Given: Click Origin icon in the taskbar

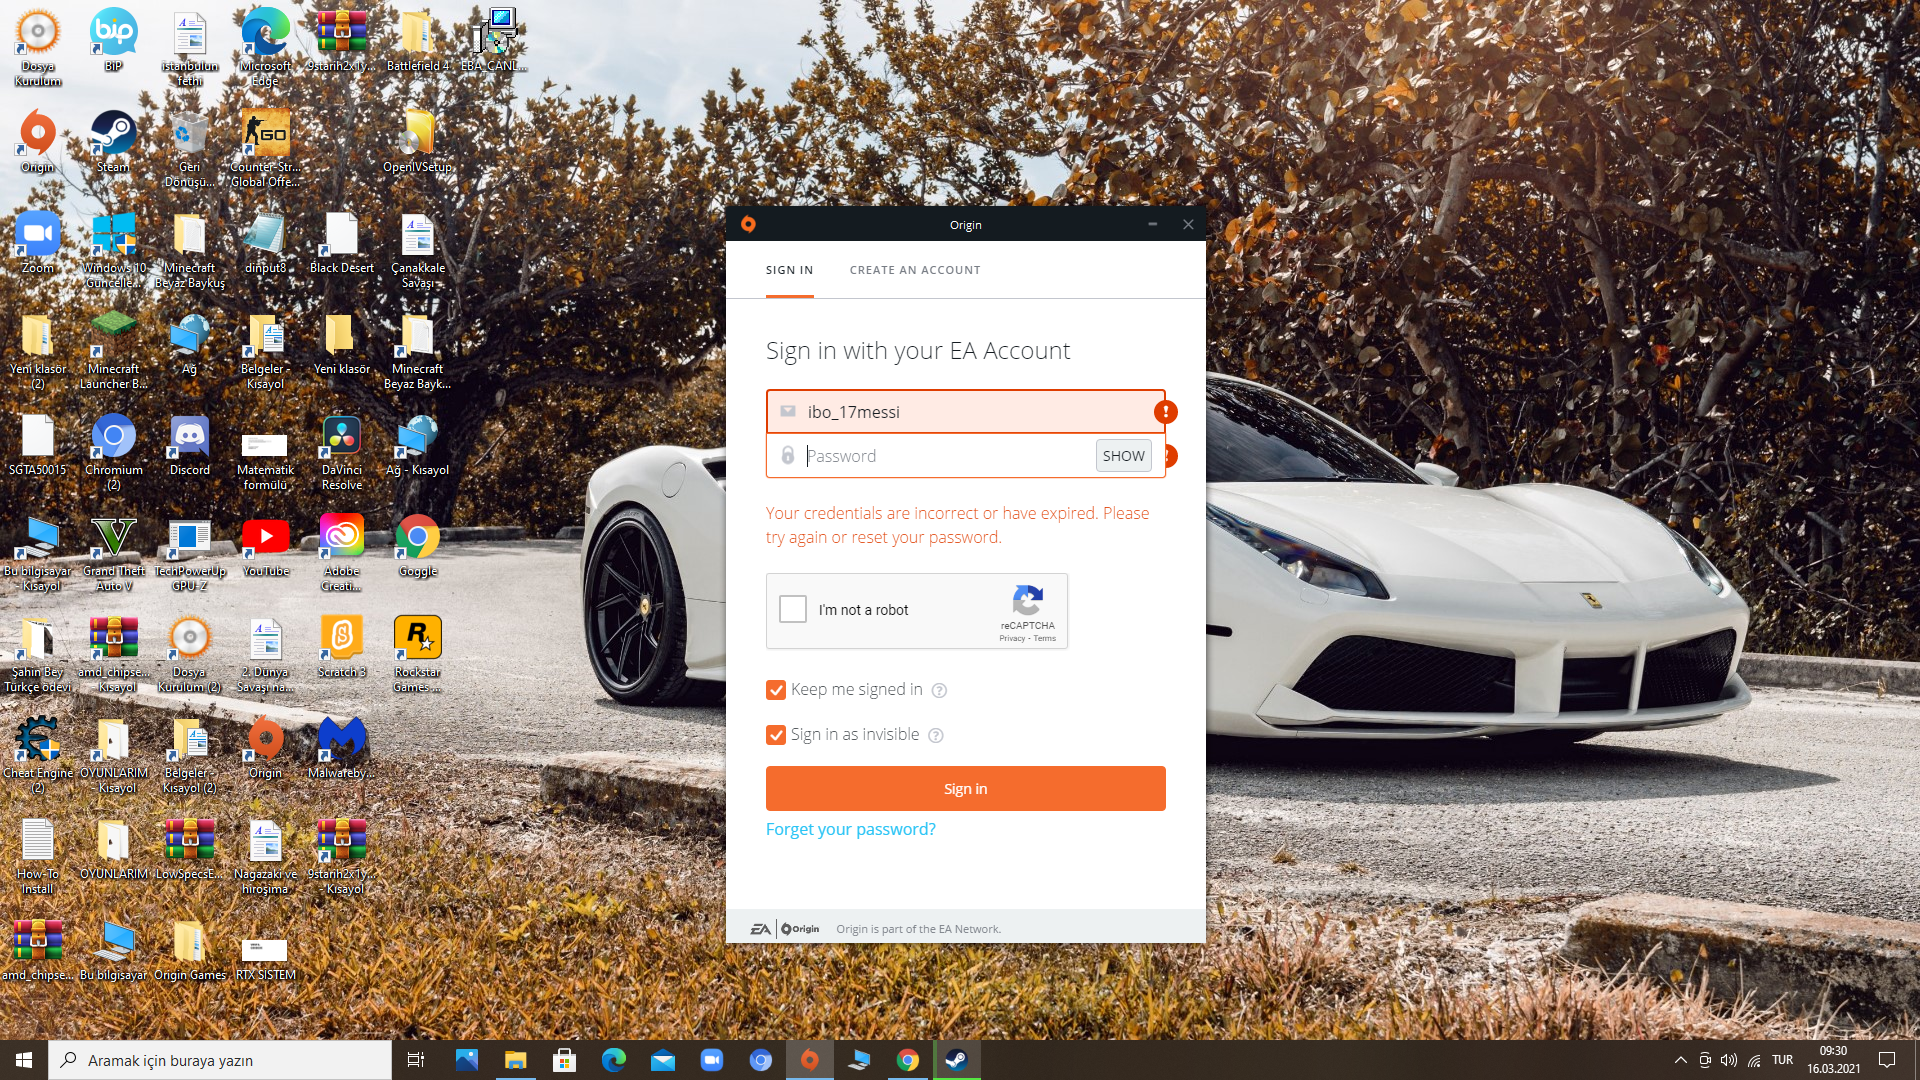Looking at the screenshot, I should [809, 1060].
